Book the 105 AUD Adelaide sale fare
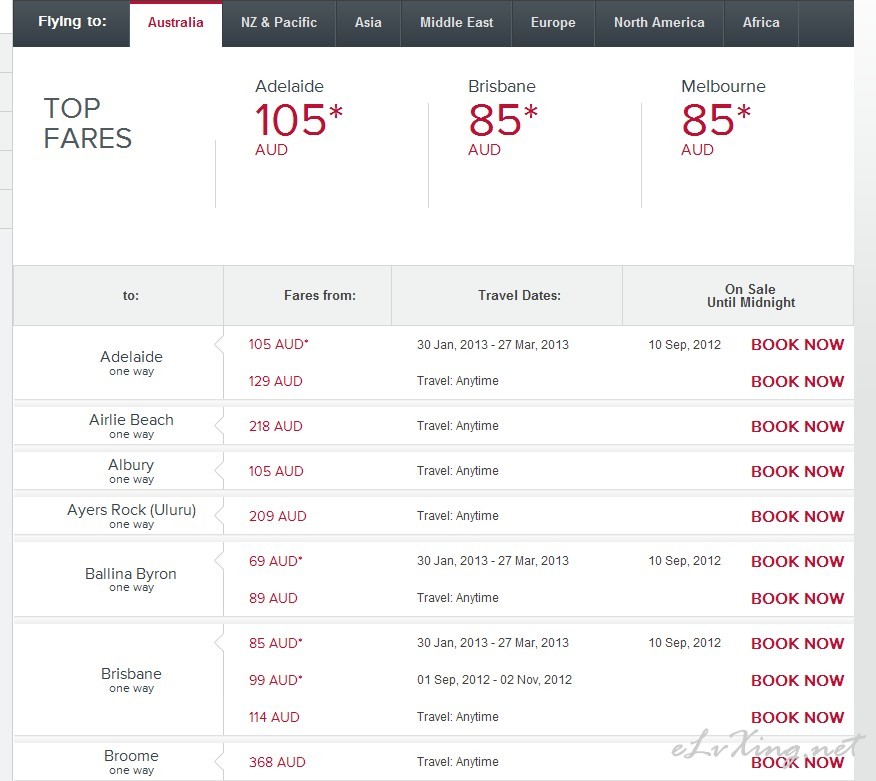This screenshot has width=876, height=781. tap(797, 345)
